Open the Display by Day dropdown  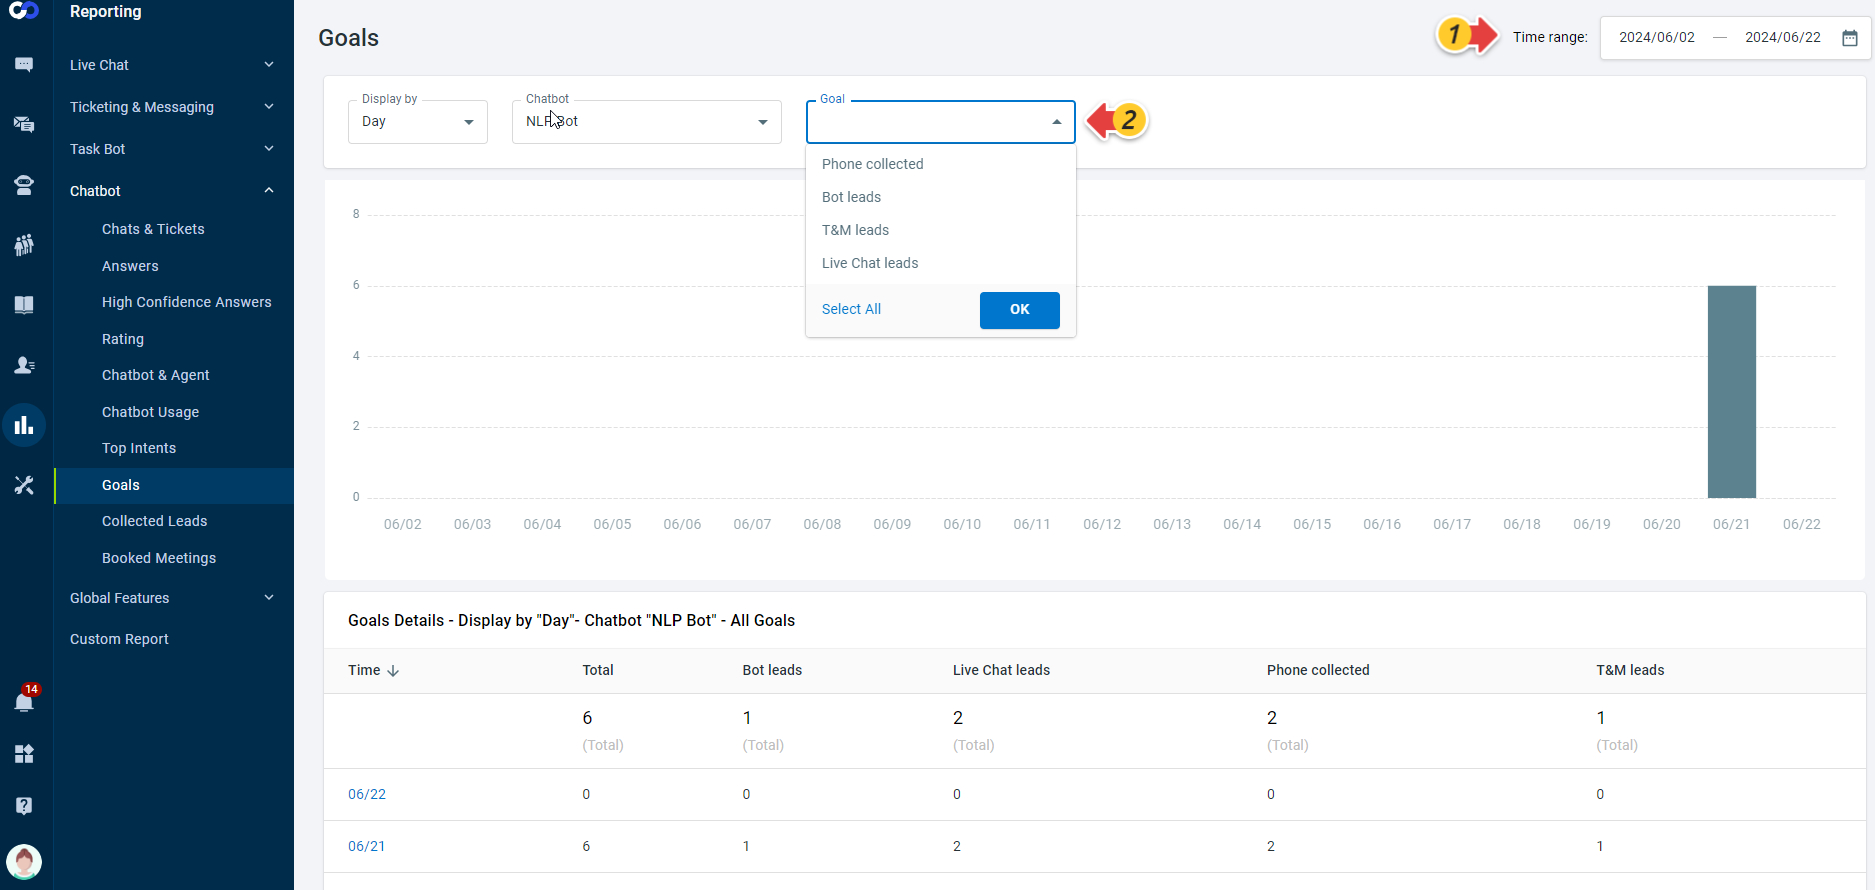[418, 122]
